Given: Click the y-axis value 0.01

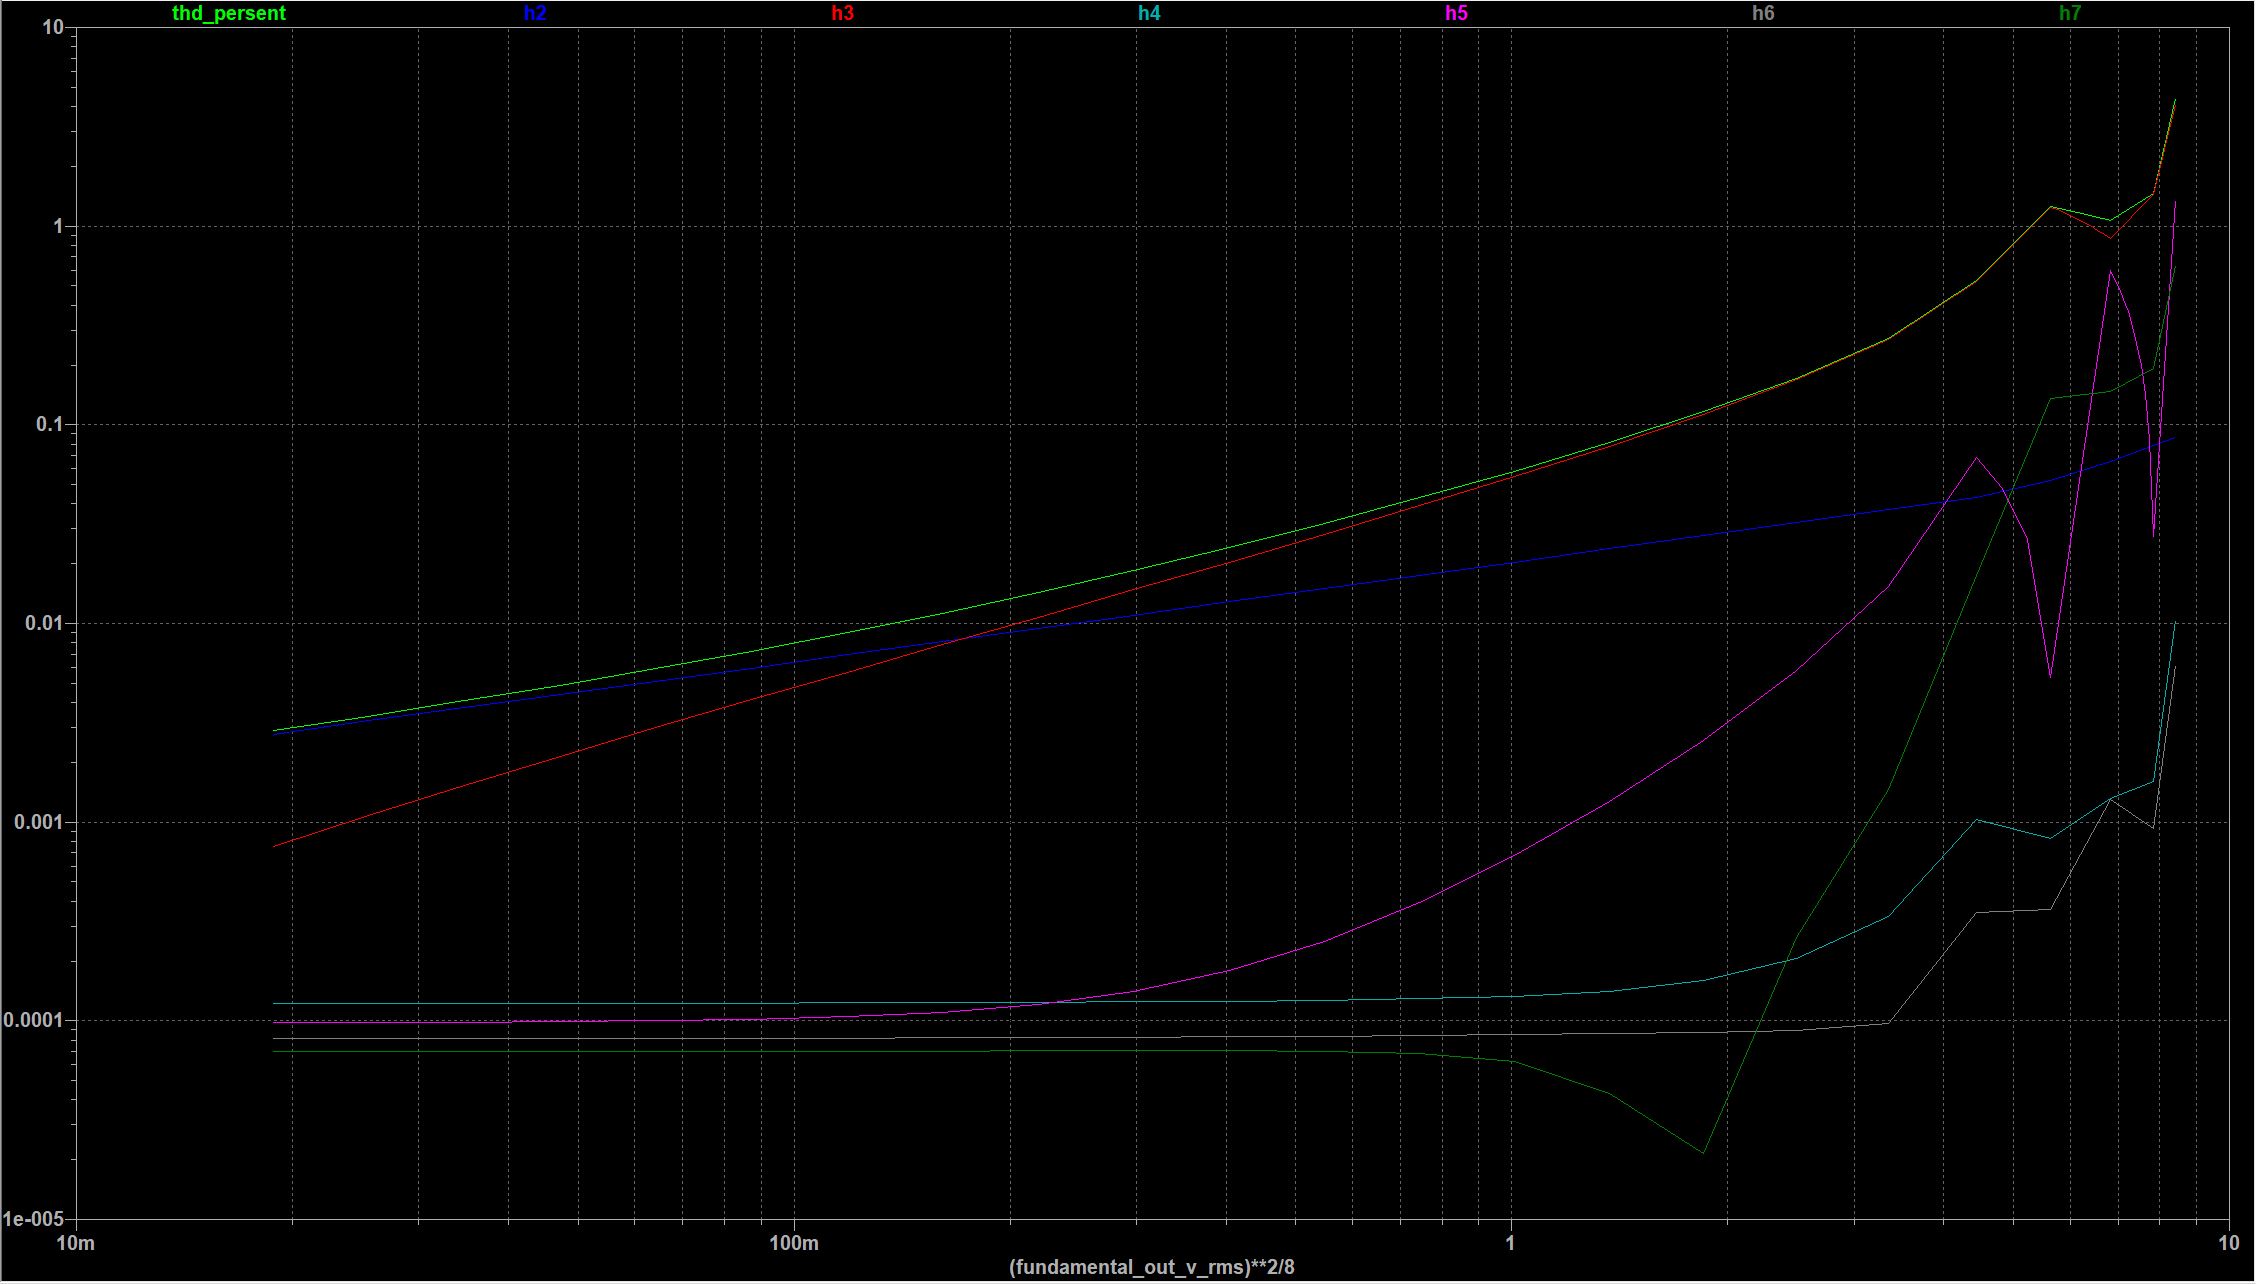Looking at the screenshot, I should 45,623.
